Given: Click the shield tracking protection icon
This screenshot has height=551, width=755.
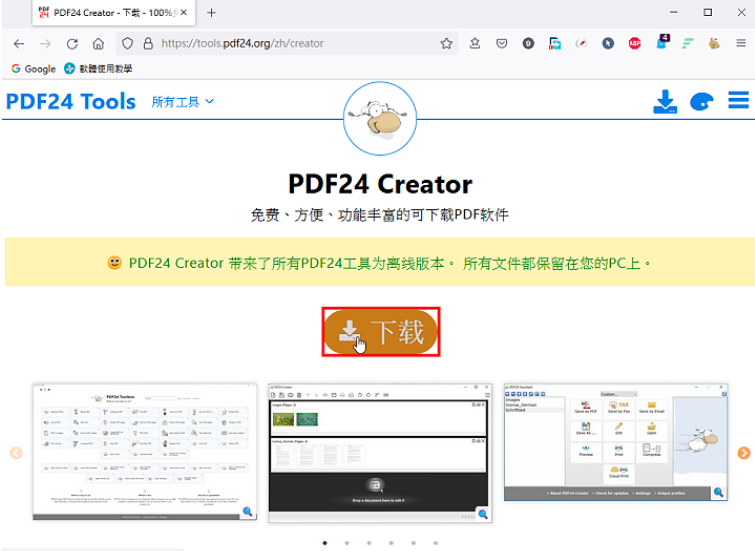Looking at the screenshot, I should 127,44.
